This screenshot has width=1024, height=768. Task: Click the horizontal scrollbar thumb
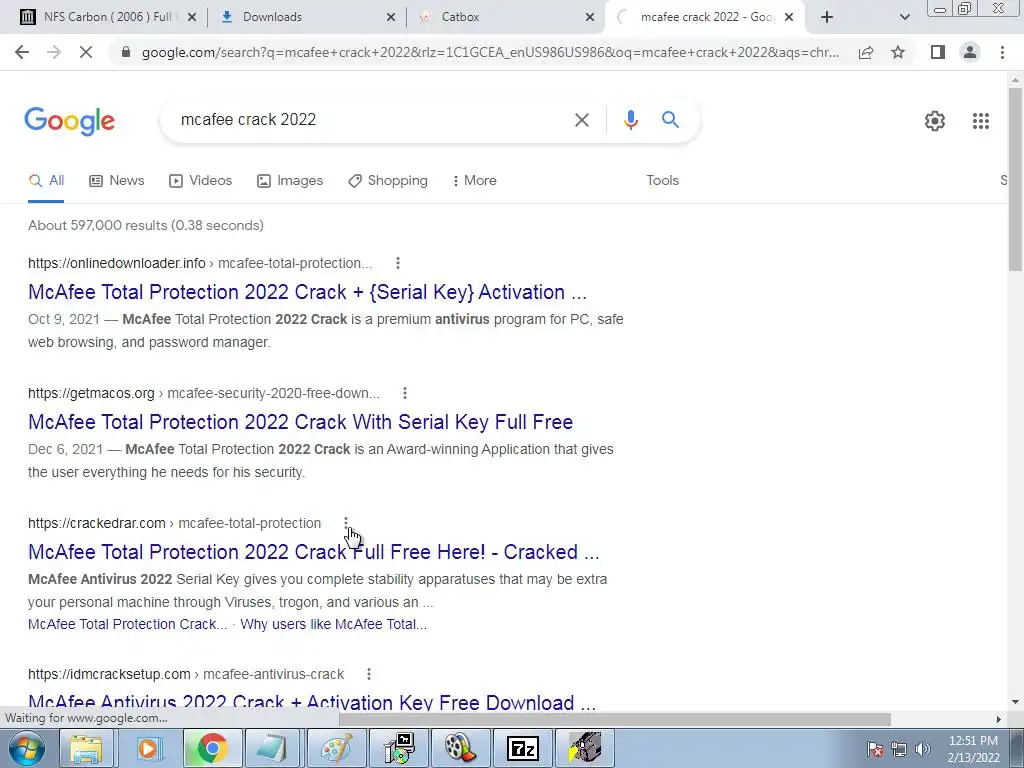(615, 719)
